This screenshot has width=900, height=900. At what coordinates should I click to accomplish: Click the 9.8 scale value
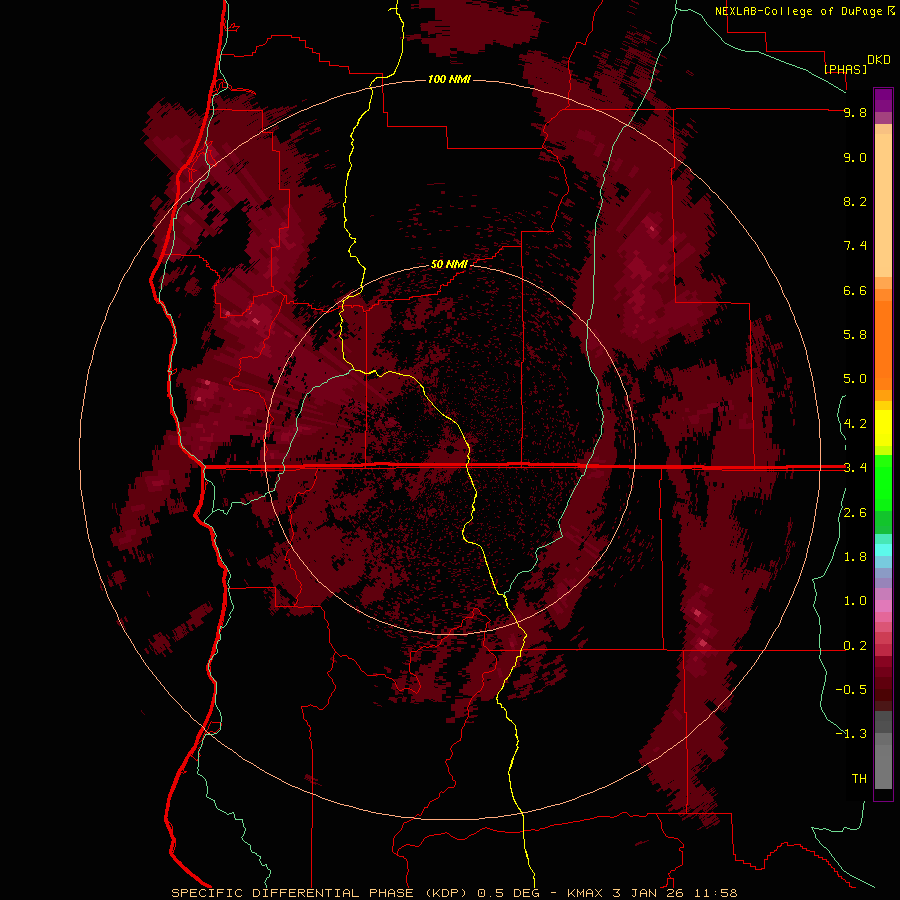pos(855,113)
